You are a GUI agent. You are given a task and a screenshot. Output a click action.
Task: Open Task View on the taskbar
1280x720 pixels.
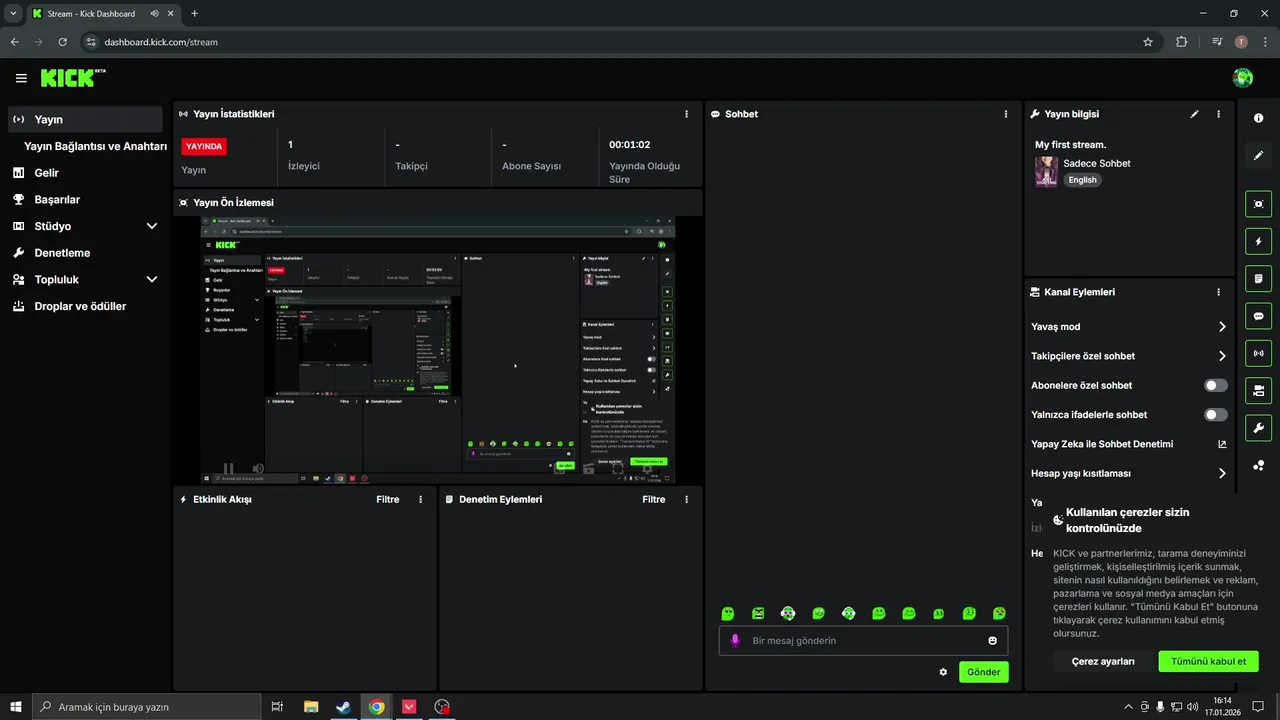[x=277, y=707]
